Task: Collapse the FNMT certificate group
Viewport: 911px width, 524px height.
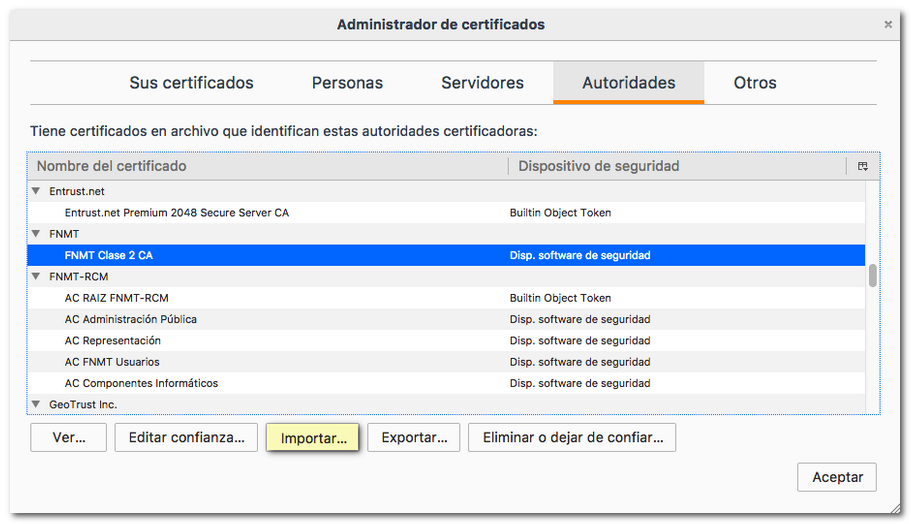Action: [36, 234]
